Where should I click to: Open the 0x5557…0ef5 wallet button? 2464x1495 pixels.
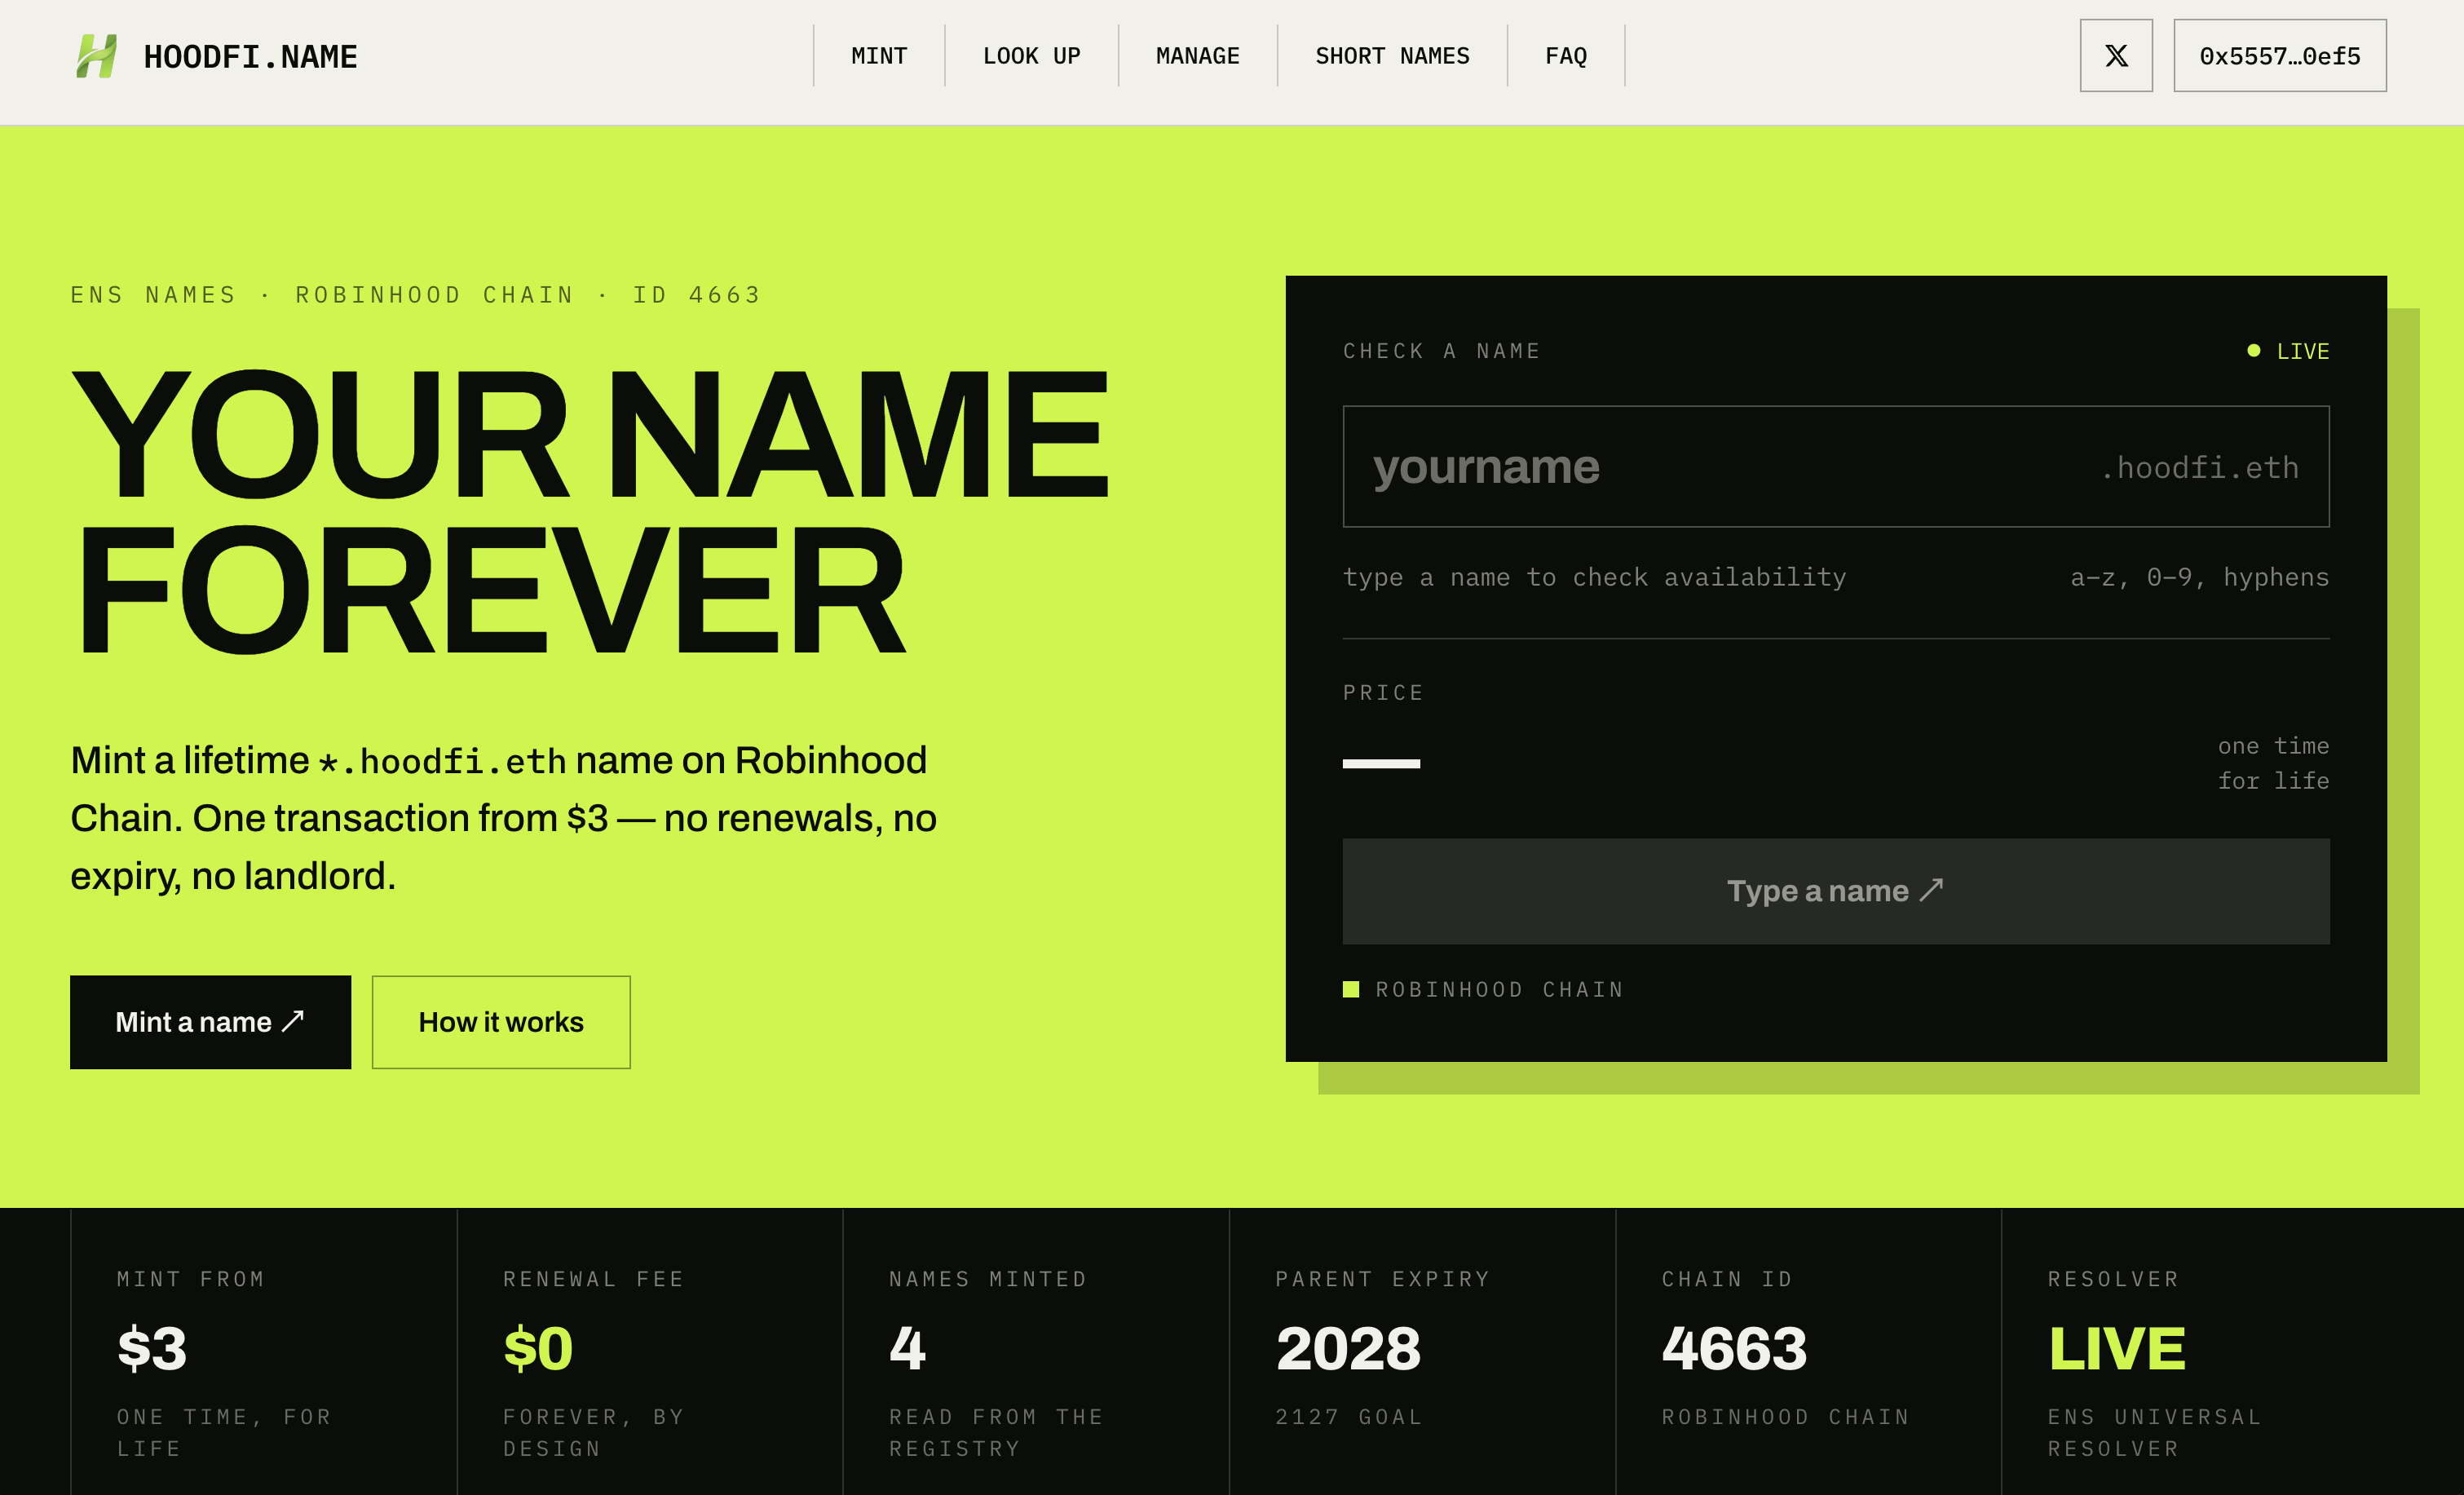pyautogui.click(x=2280, y=56)
